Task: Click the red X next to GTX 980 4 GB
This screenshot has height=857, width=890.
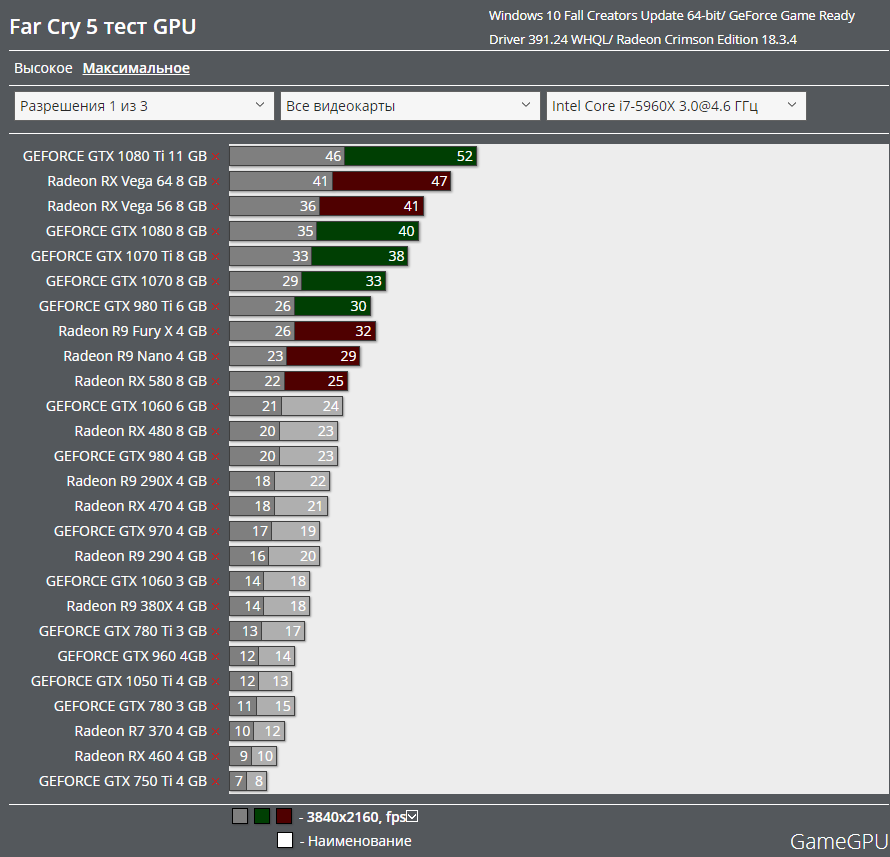Action: pyautogui.click(x=216, y=456)
